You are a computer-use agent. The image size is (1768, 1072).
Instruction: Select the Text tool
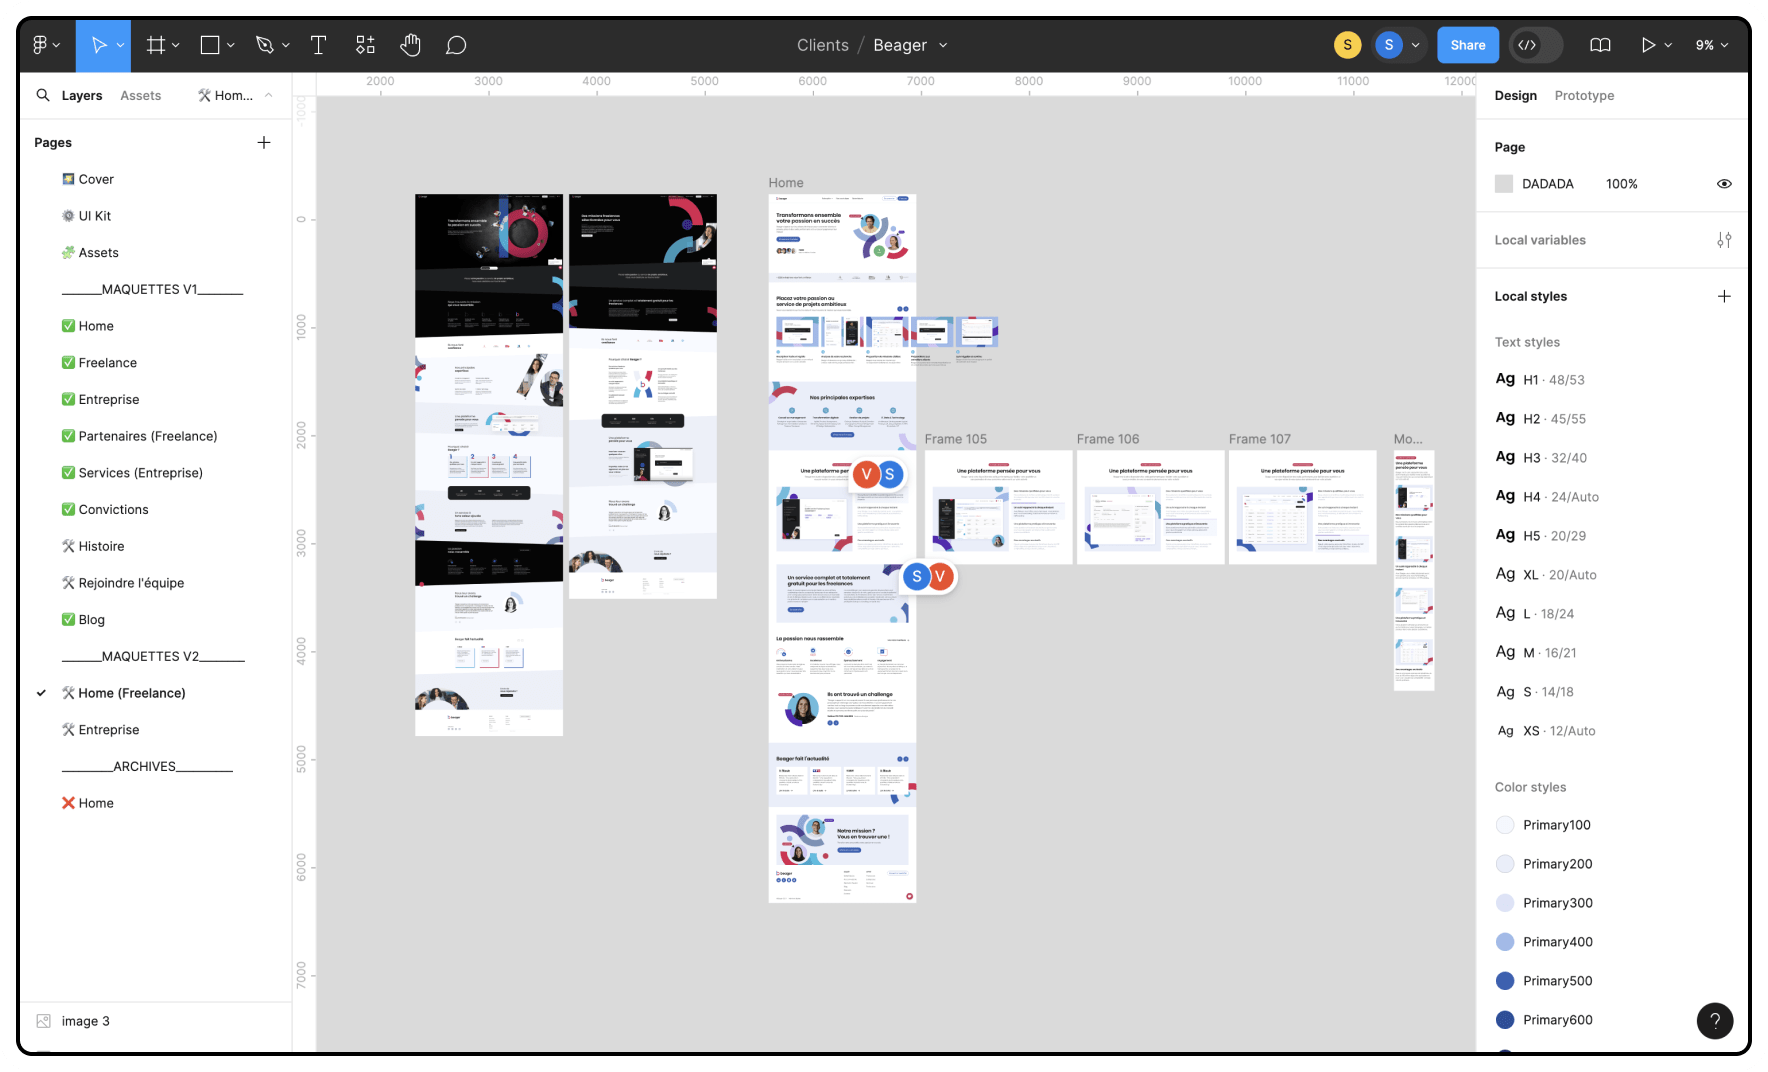pos(319,45)
